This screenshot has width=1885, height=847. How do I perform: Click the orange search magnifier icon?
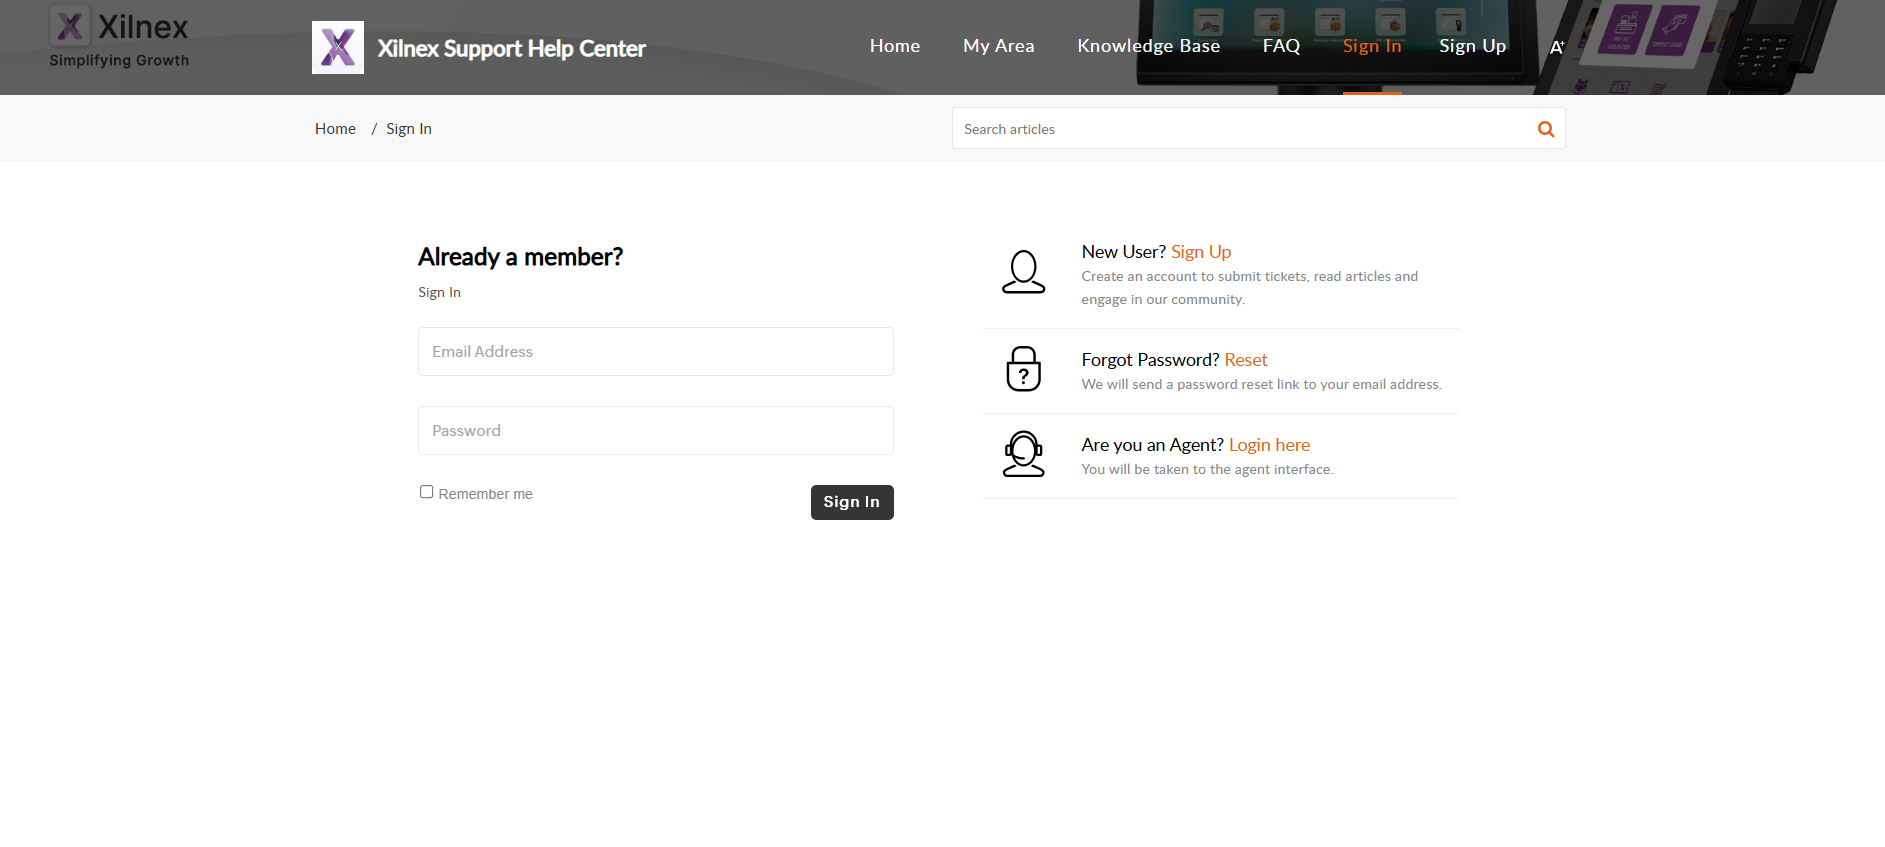[1545, 129]
